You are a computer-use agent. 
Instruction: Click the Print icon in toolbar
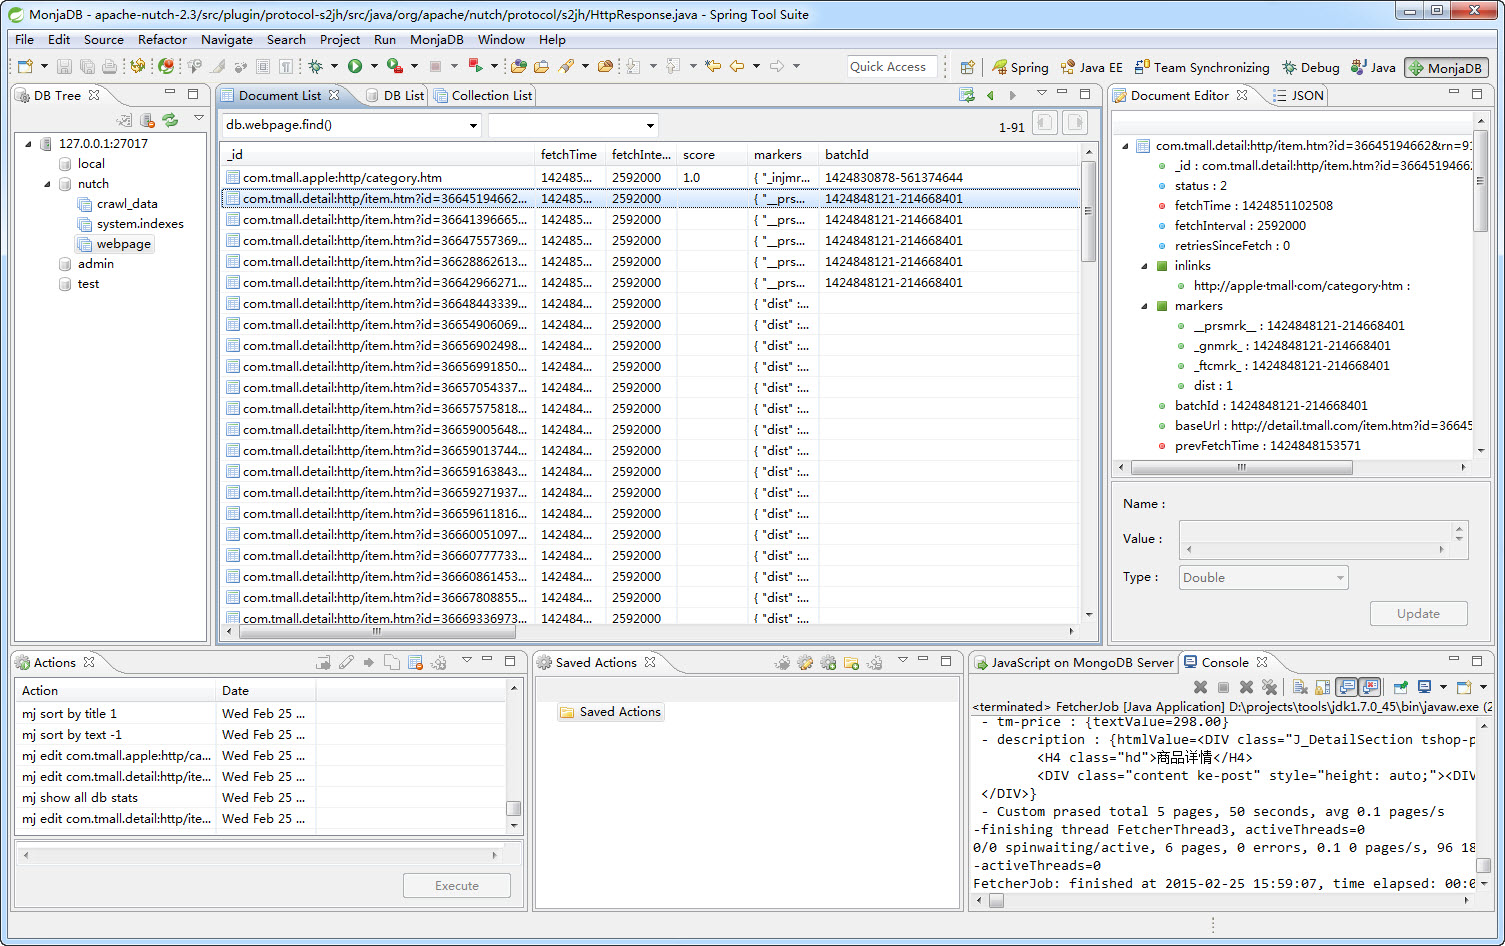109,67
